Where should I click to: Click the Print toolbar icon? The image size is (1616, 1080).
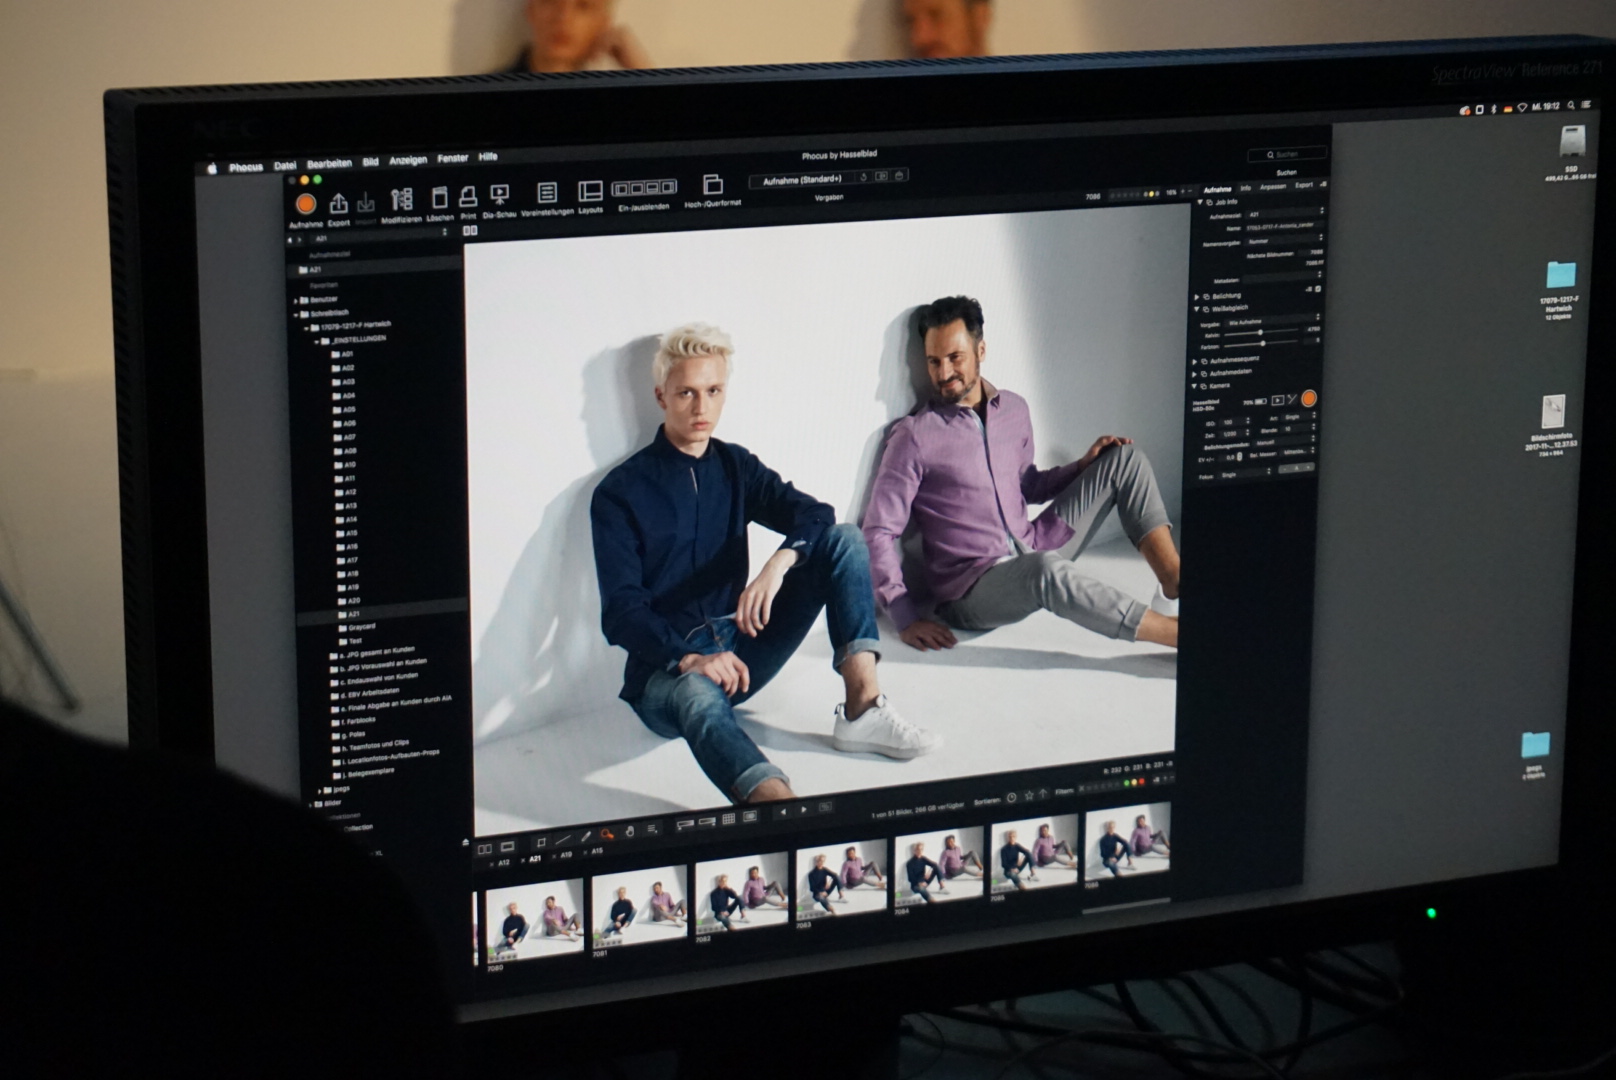pos(467,197)
